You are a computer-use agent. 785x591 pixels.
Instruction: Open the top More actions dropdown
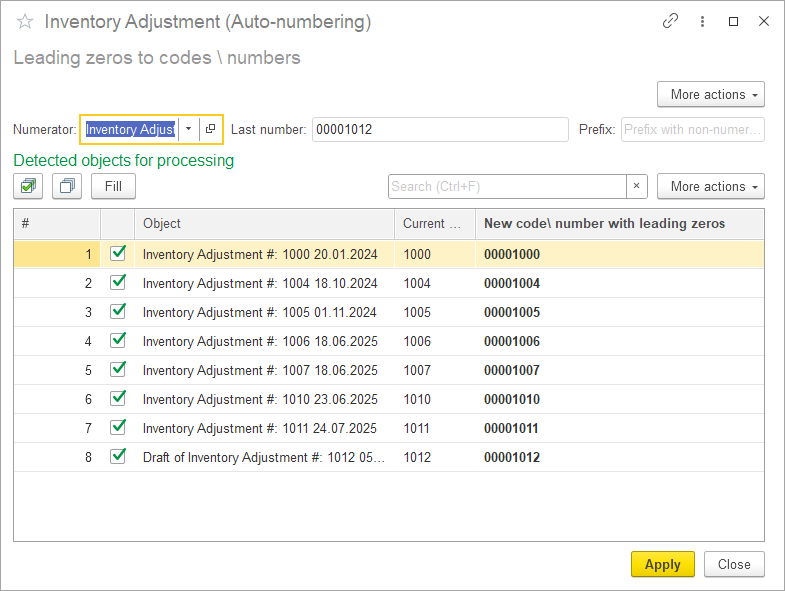(710, 94)
